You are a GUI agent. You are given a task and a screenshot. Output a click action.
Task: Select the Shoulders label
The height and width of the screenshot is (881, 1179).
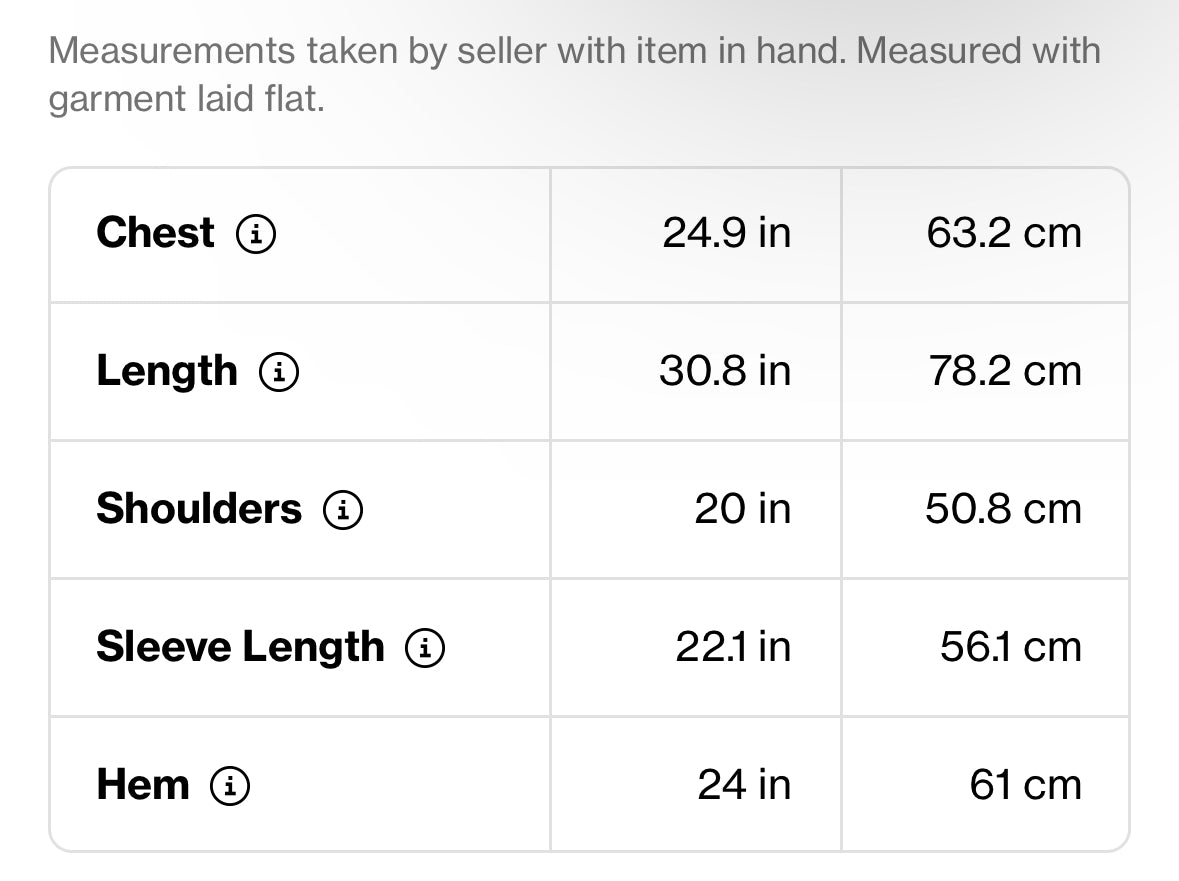(x=199, y=509)
